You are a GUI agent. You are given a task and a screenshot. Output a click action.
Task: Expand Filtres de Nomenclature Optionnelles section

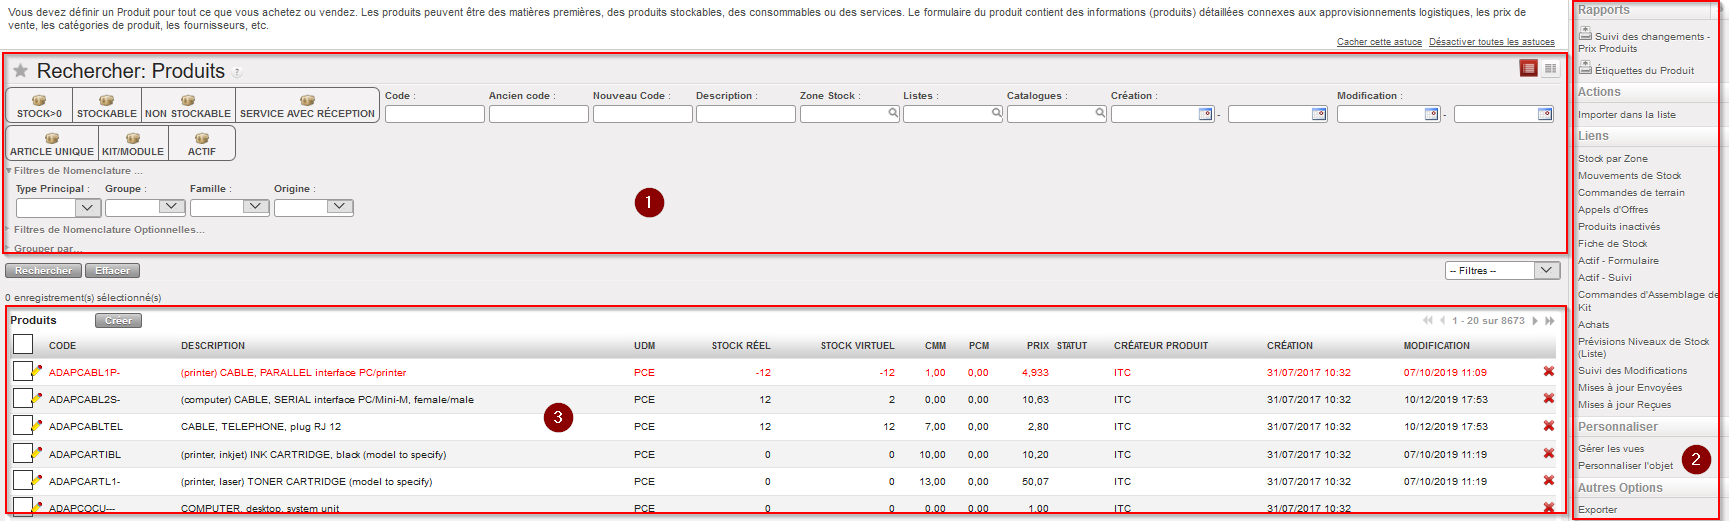pyautogui.click(x=109, y=230)
